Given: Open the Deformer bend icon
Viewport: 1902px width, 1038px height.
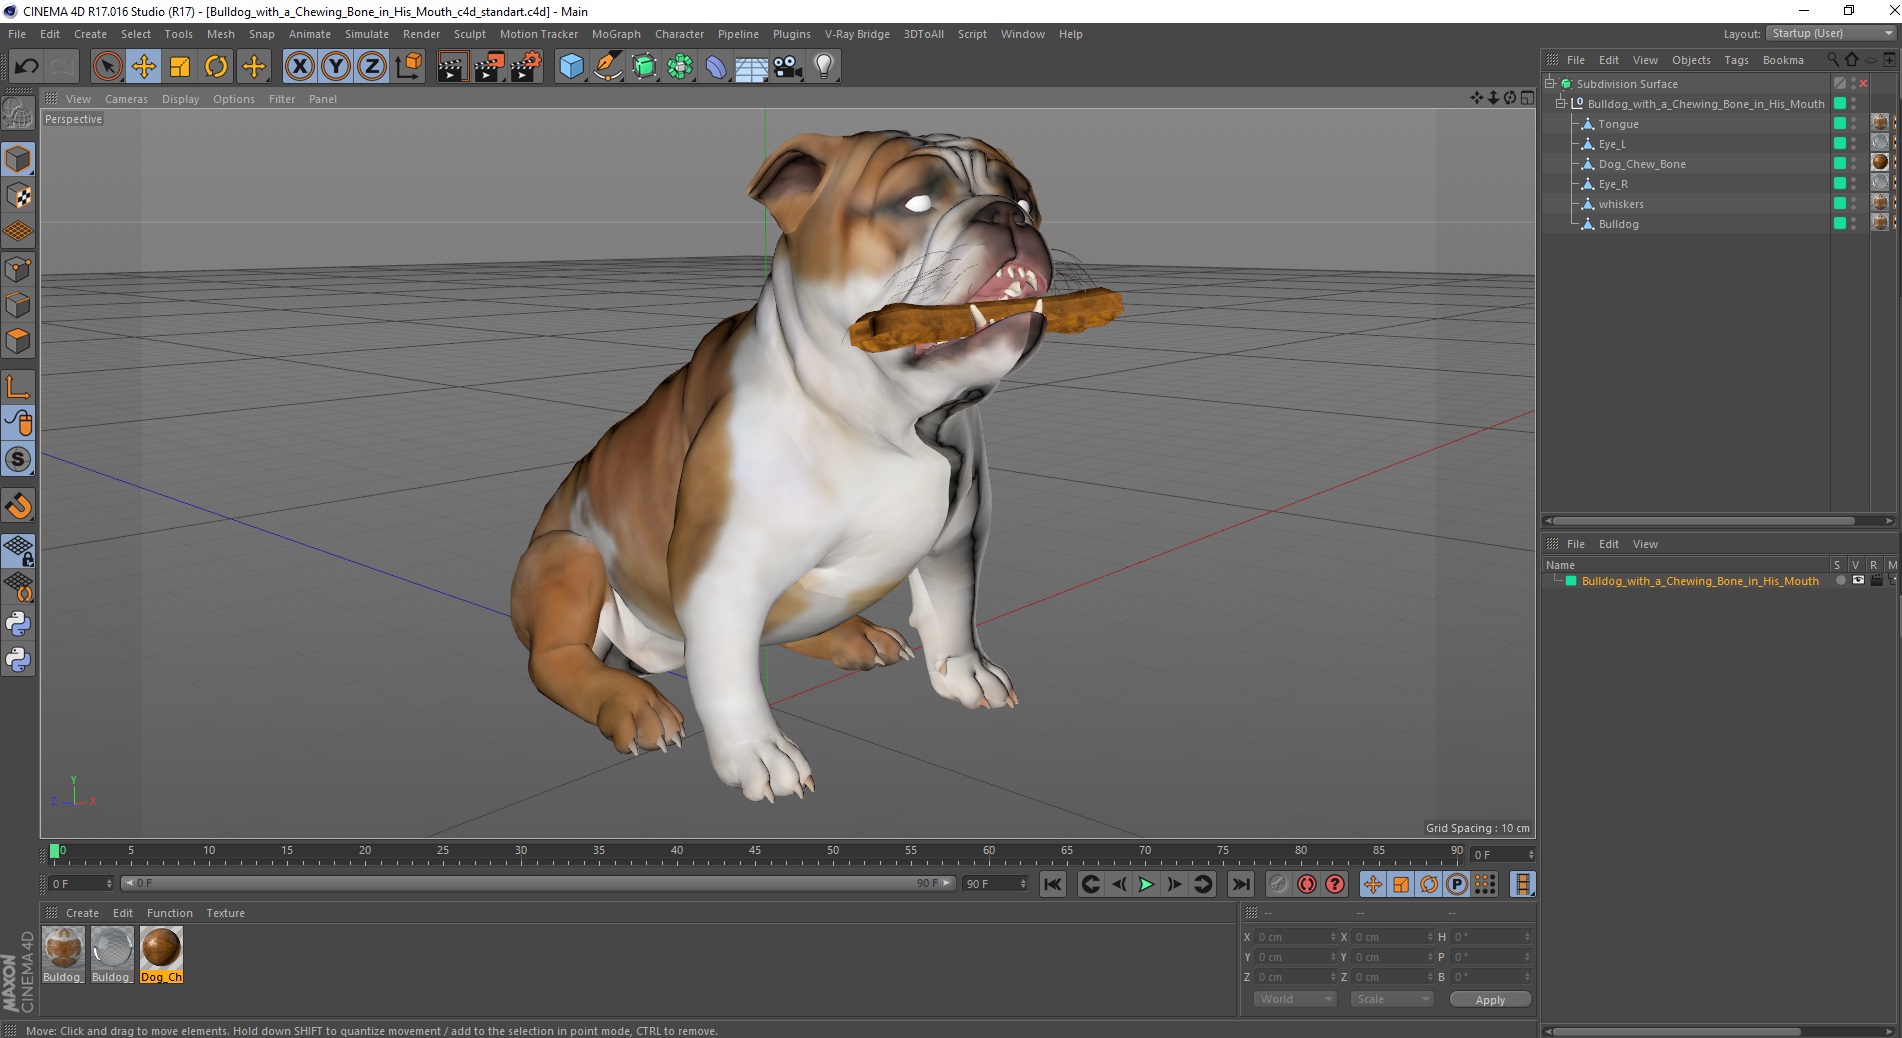Looking at the screenshot, I should click(x=716, y=67).
